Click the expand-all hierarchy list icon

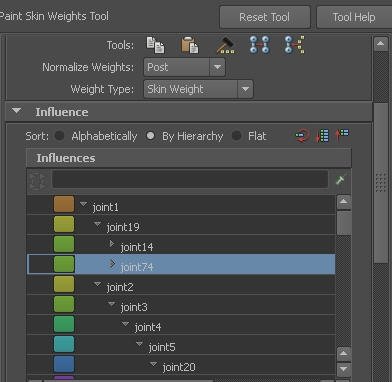[x=323, y=136]
